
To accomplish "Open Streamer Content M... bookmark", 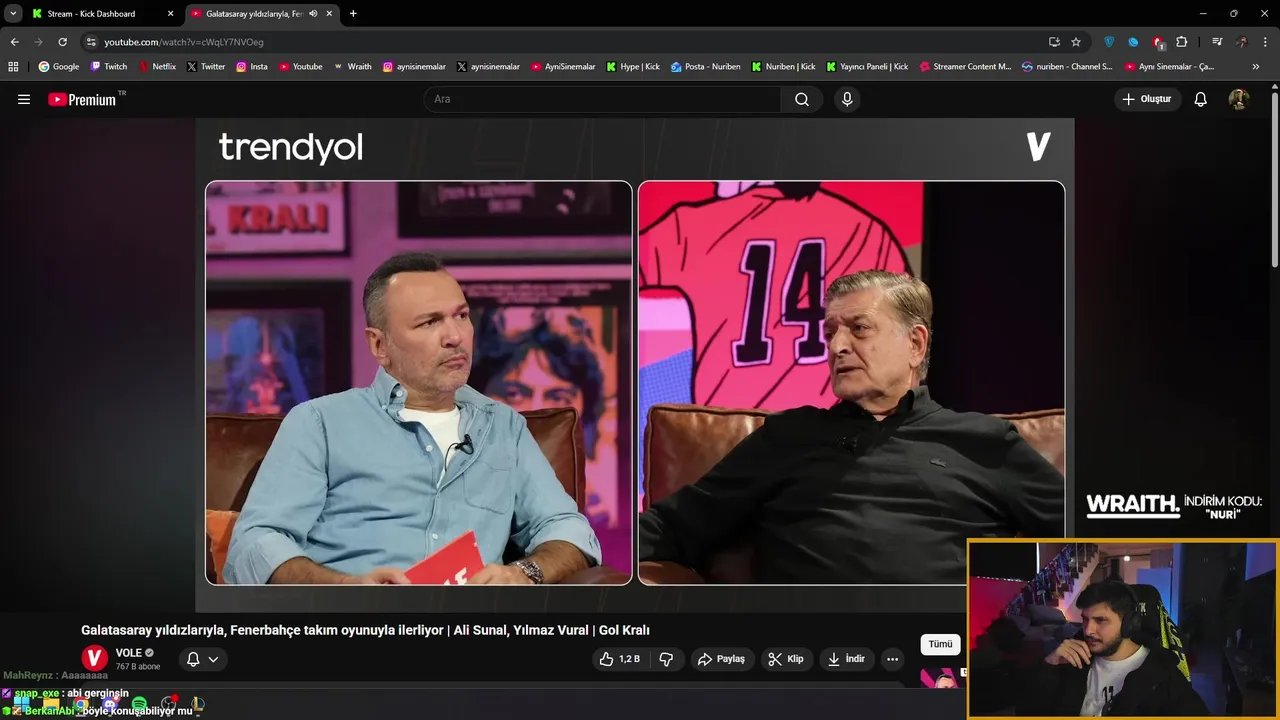I will (x=965, y=67).
